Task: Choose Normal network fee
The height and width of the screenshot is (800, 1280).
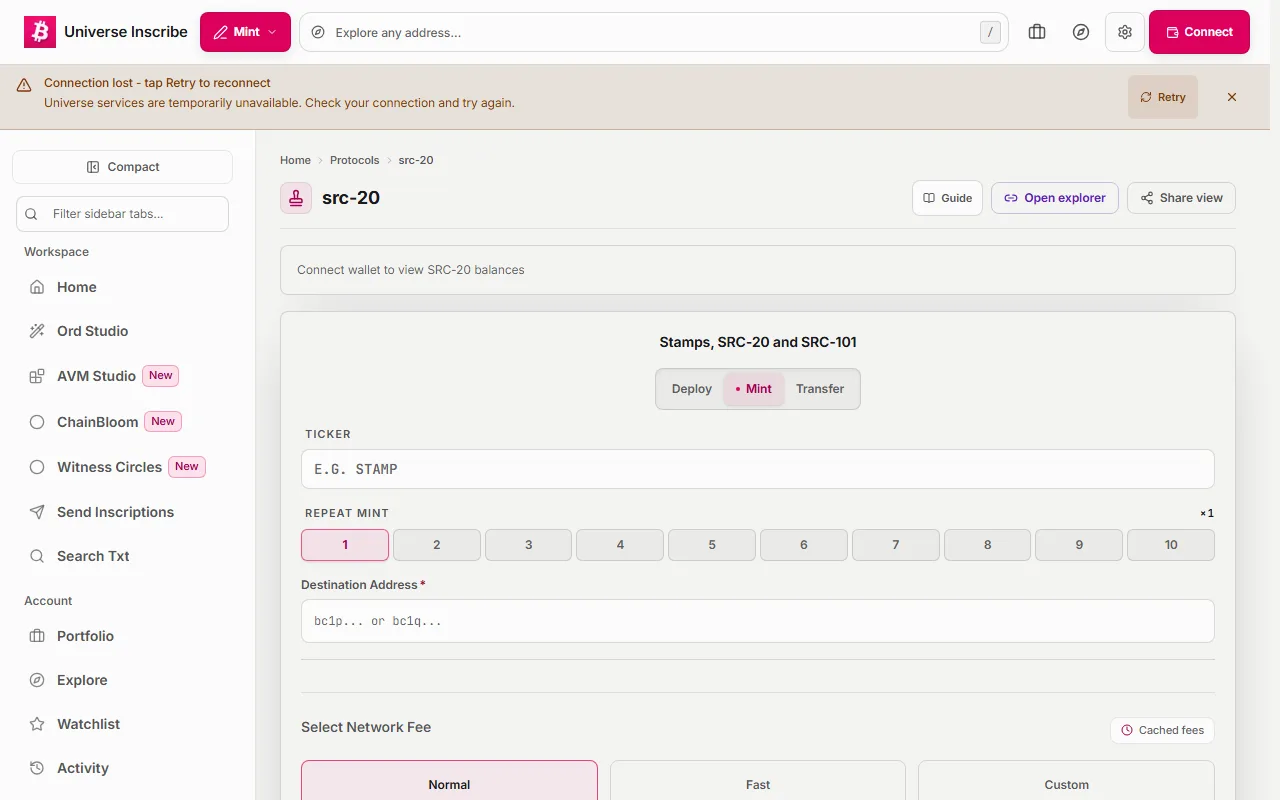Action: pyautogui.click(x=449, y=781)
